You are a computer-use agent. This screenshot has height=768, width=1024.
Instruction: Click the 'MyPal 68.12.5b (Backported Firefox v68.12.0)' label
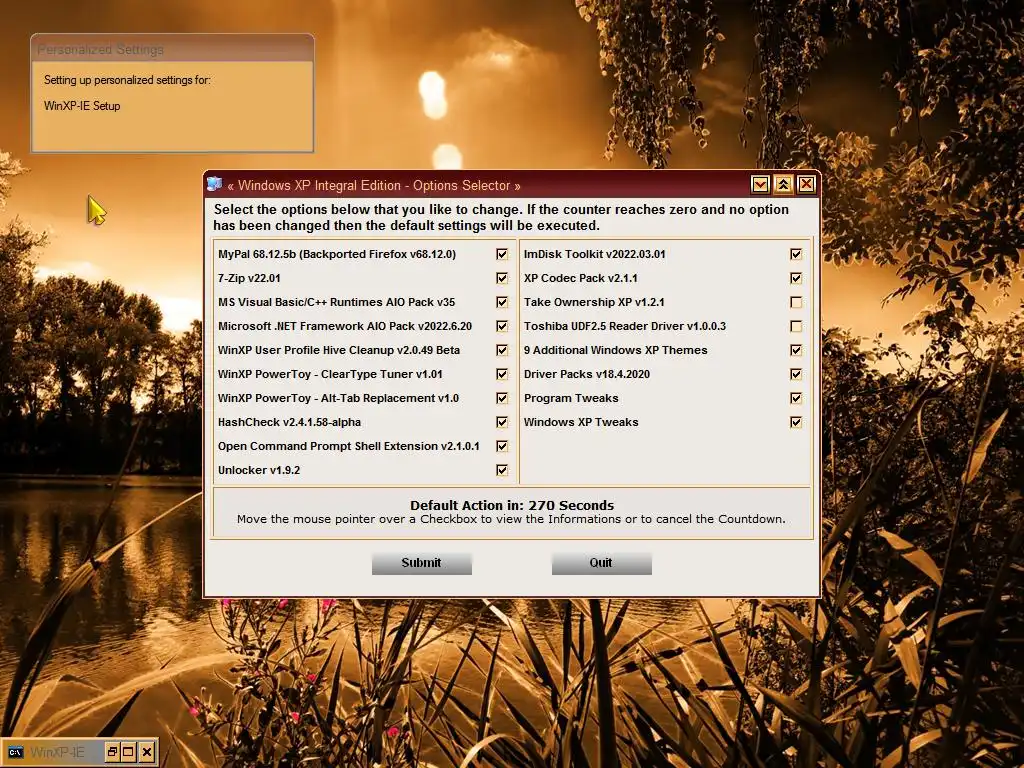coord(337,254)
